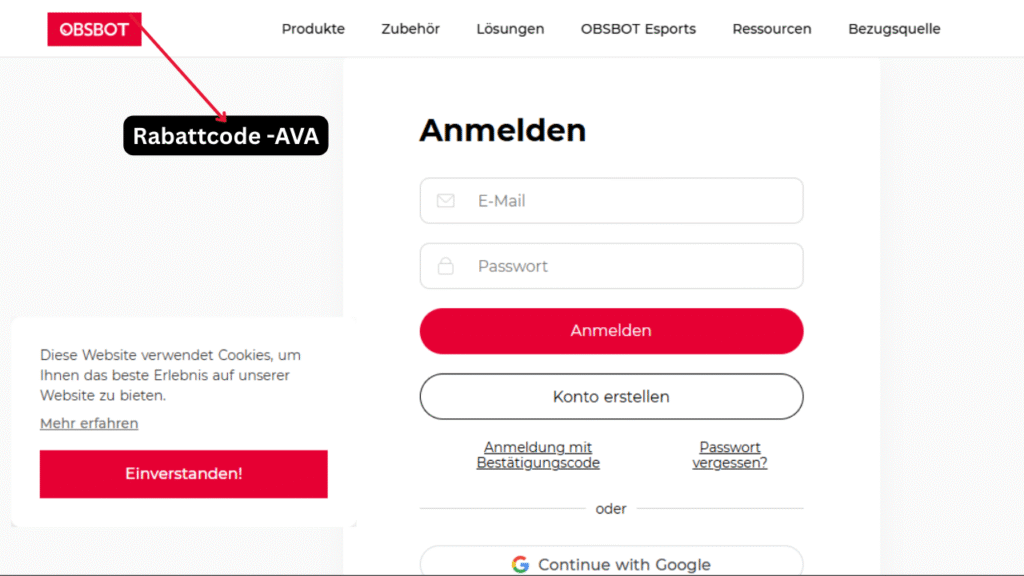Open the Zubehör menu
This screenshot has height=576, width=1024.
click(410, 29)
